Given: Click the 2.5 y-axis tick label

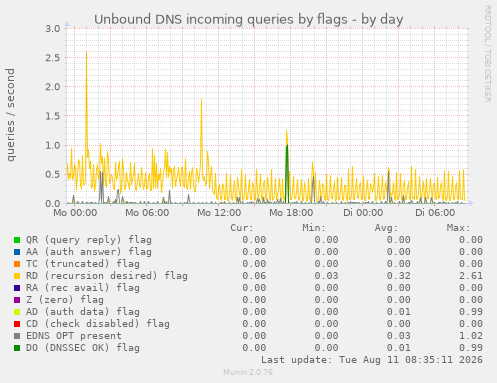Looking at the screenshot, I should (53, 58).
